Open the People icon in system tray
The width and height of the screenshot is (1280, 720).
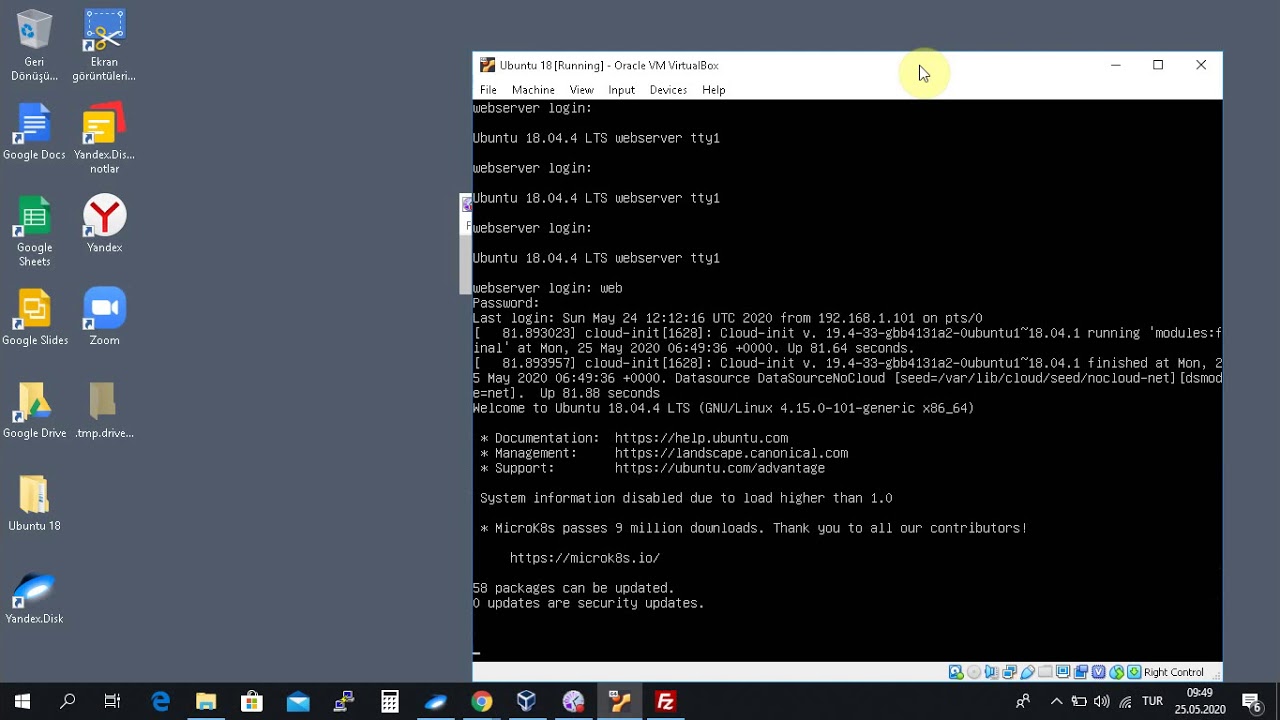click(1023, 702)
